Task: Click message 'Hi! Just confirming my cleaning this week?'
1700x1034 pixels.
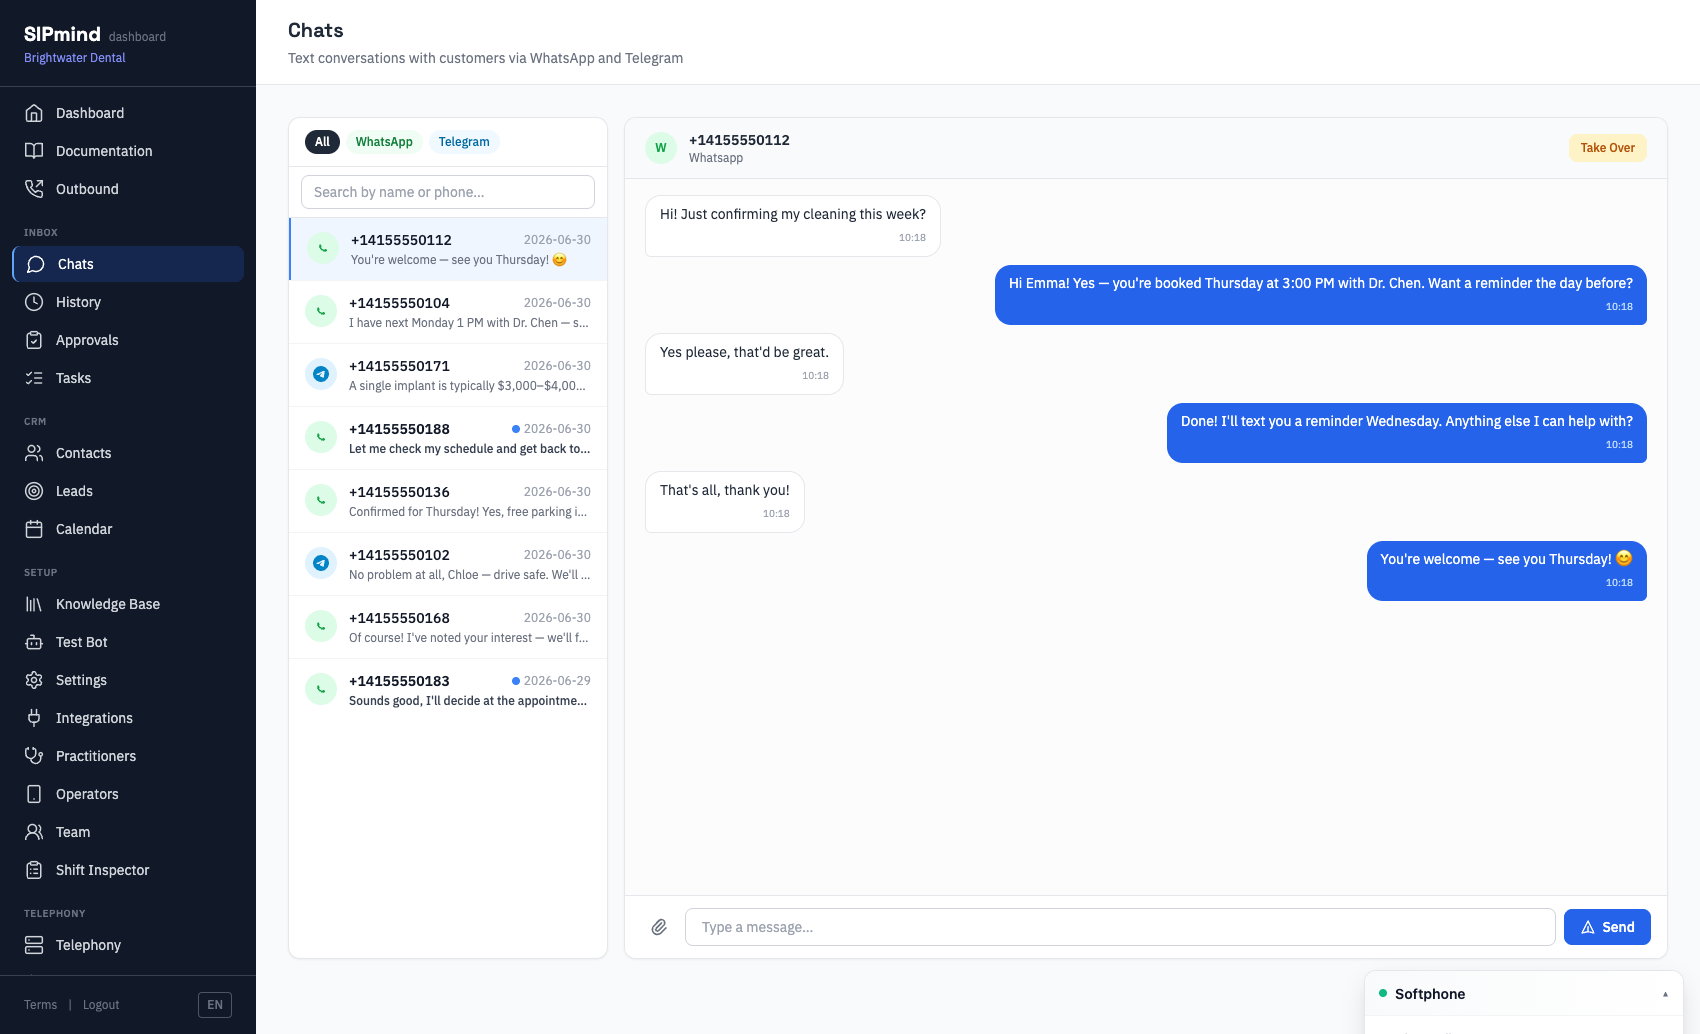Action: tap(793, 226)
